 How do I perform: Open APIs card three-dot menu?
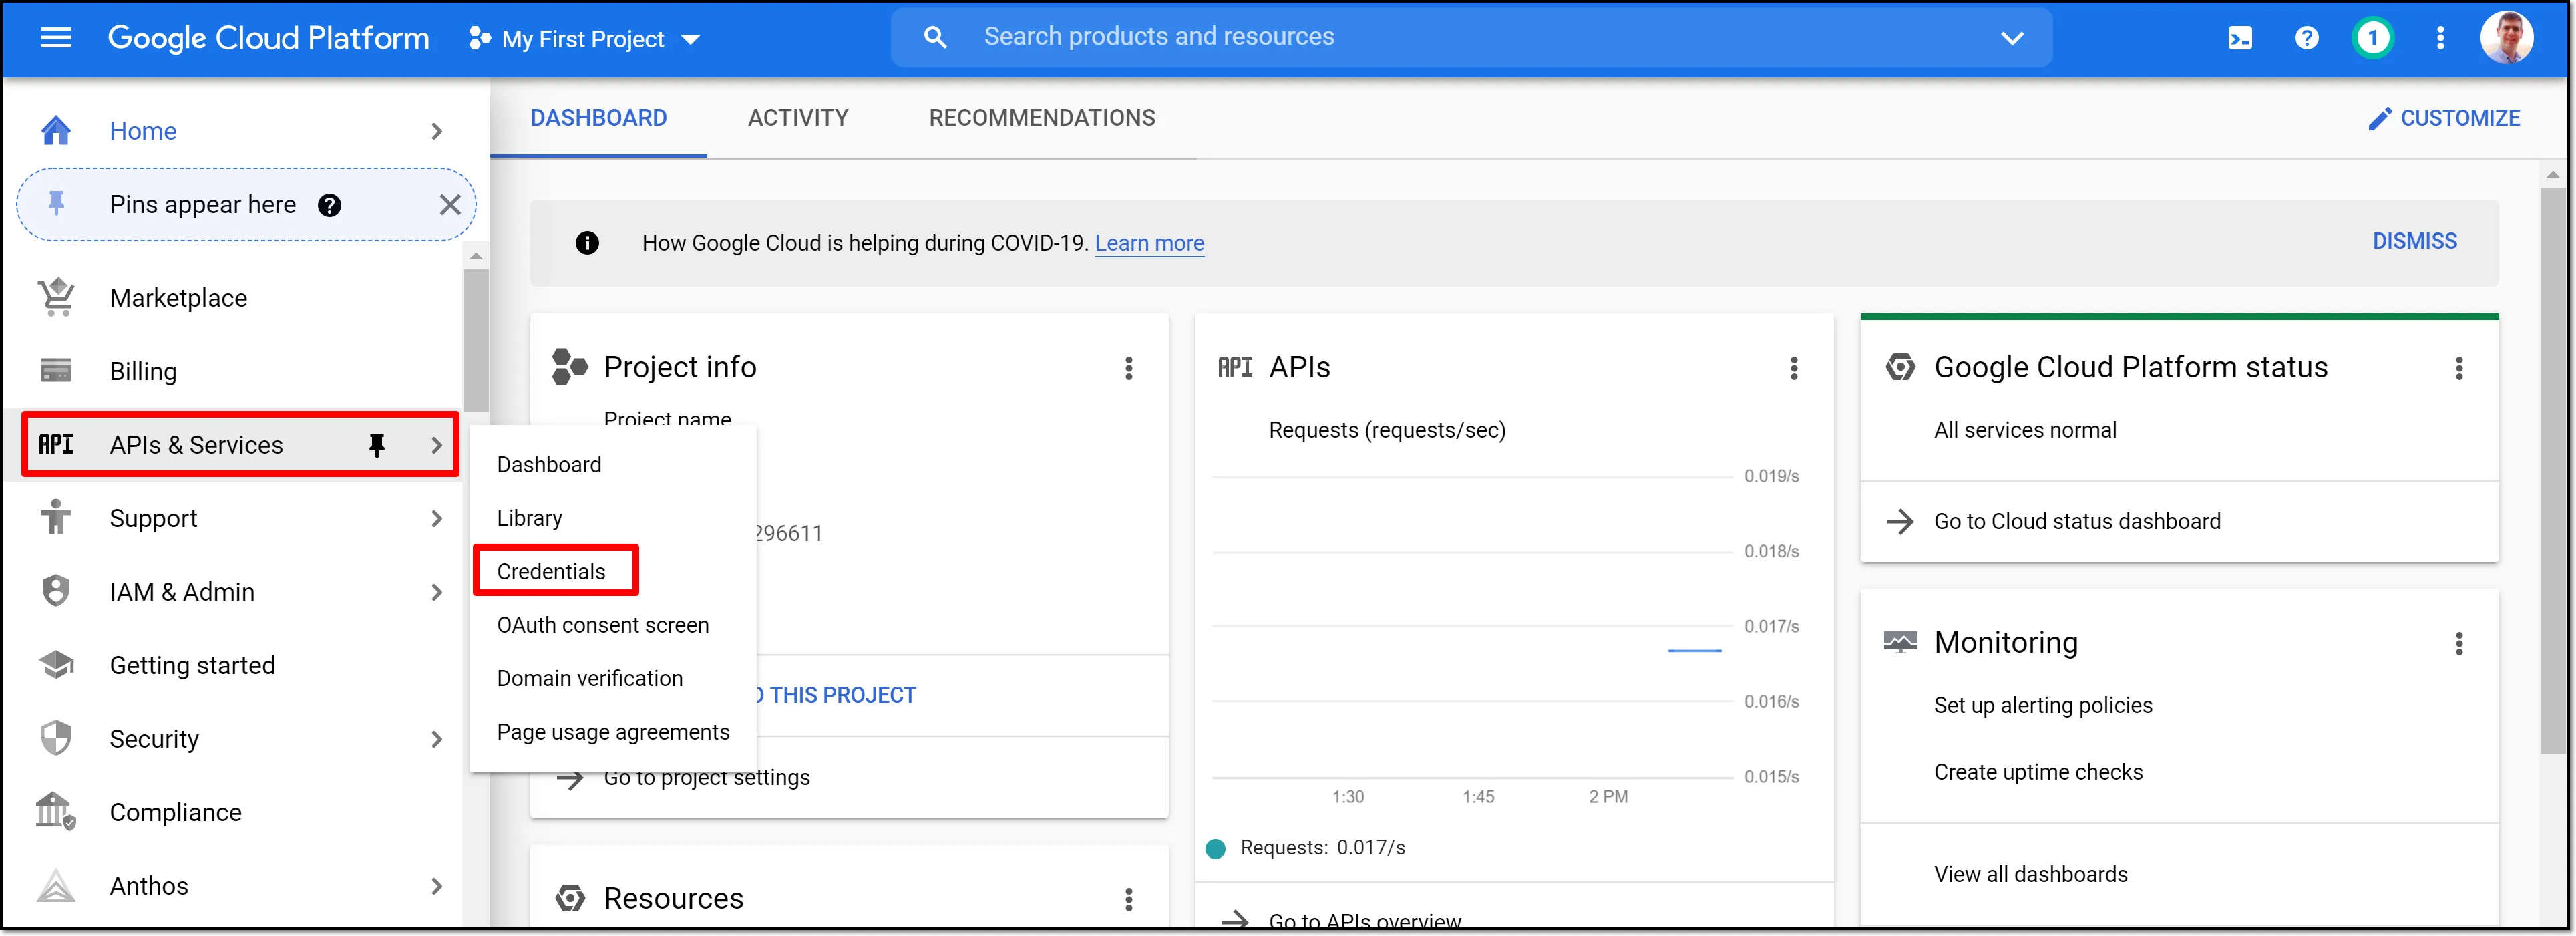pos(1793,368)
